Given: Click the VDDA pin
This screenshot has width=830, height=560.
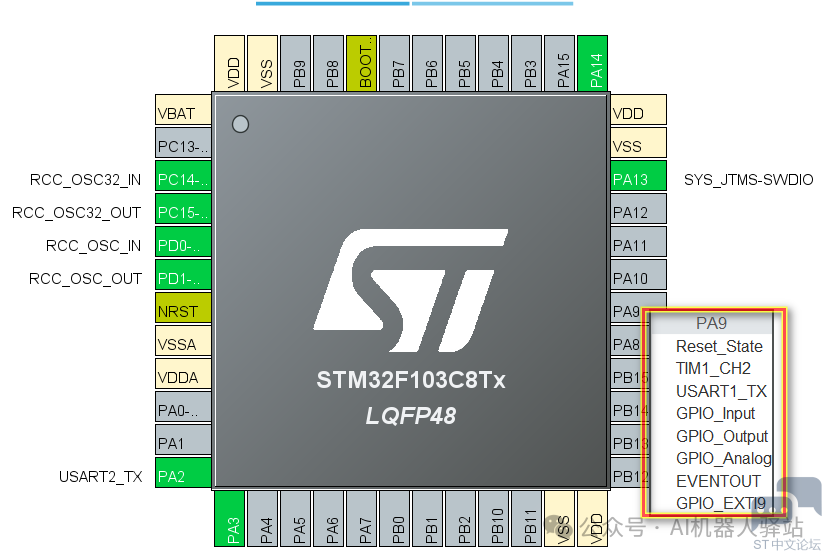Looking at the screenshot, I should pos(183,373).
